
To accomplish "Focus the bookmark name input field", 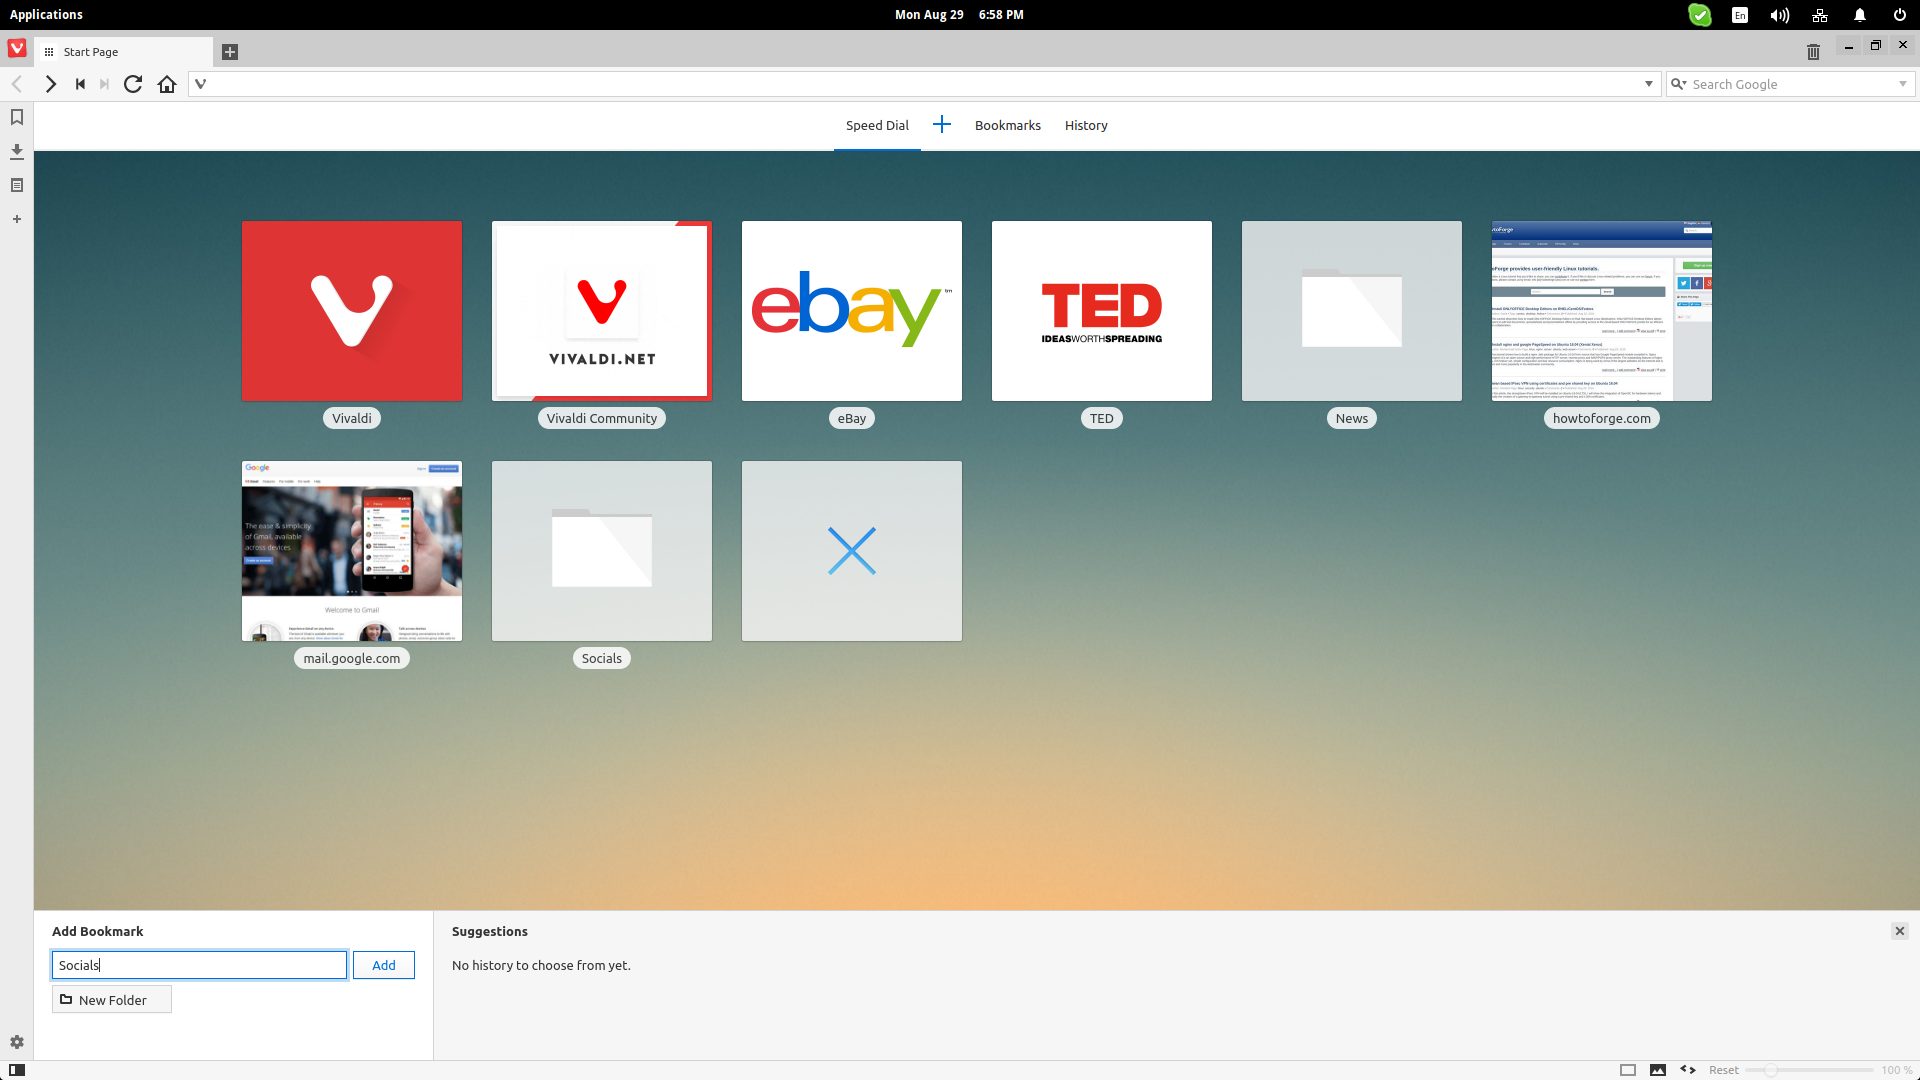I will point(199,965).
